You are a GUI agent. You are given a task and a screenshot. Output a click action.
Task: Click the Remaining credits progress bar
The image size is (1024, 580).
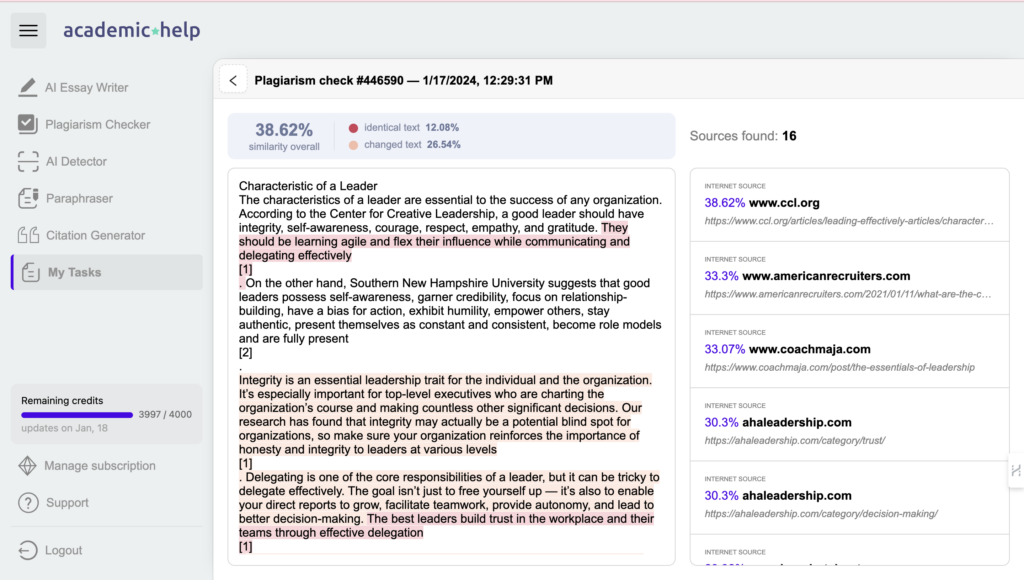[x=79, y=414]
